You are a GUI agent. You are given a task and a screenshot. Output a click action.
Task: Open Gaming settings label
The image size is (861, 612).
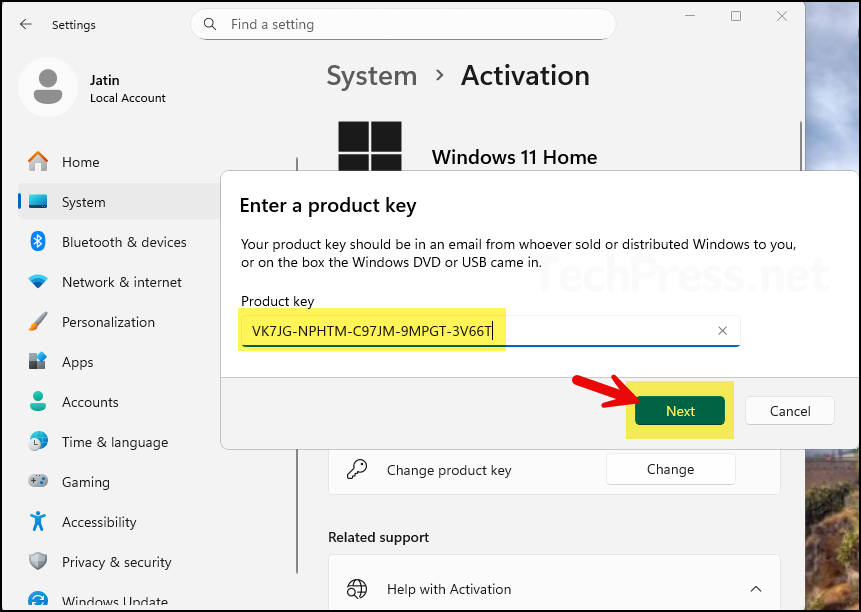pos(86,482)
